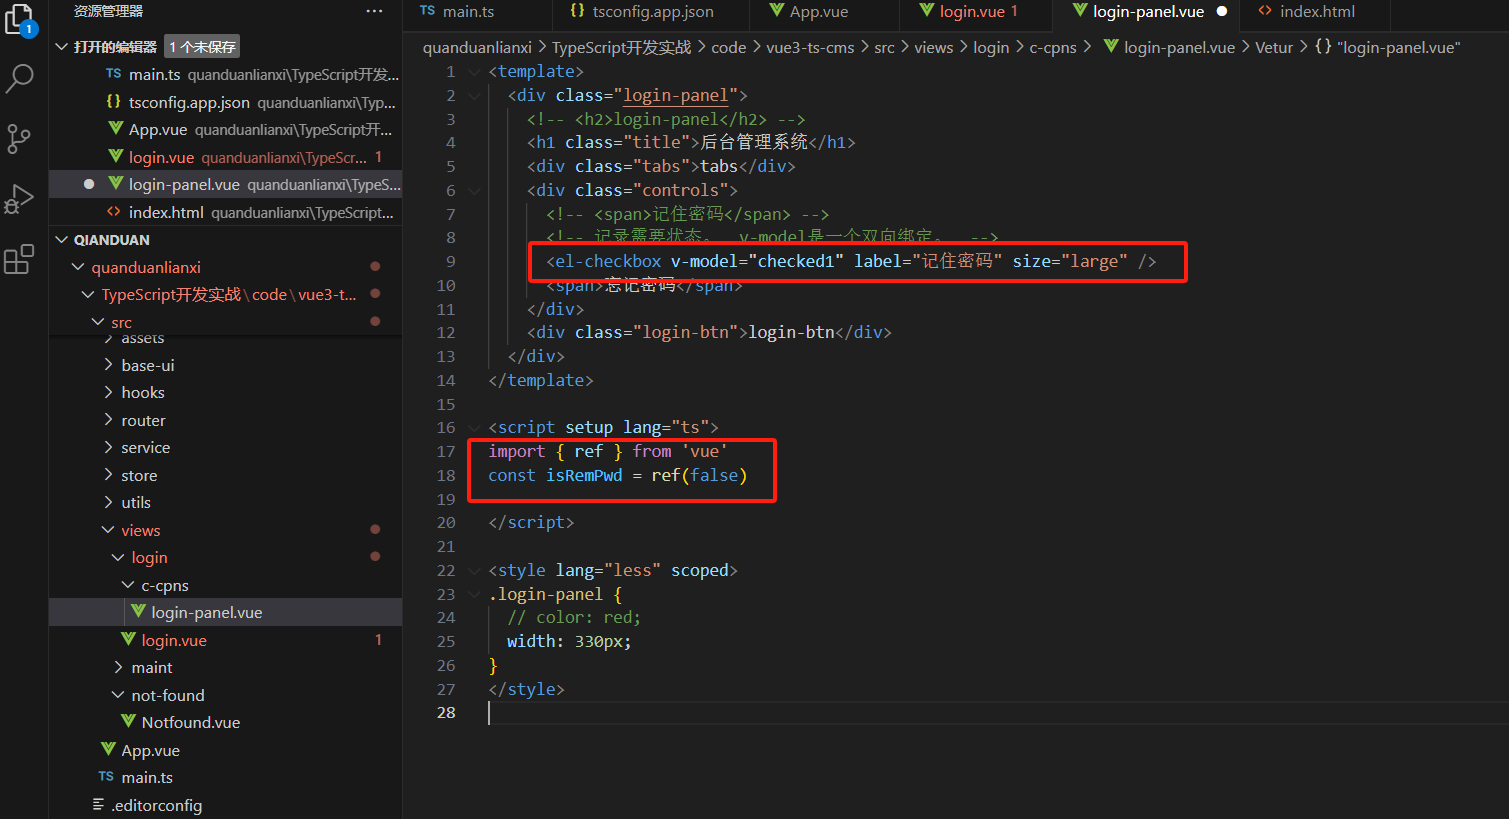This screenshot has width=1509, height=819.
Task: Click breadcrumb 'quanduanlianxi'
Action: point(477,47)
